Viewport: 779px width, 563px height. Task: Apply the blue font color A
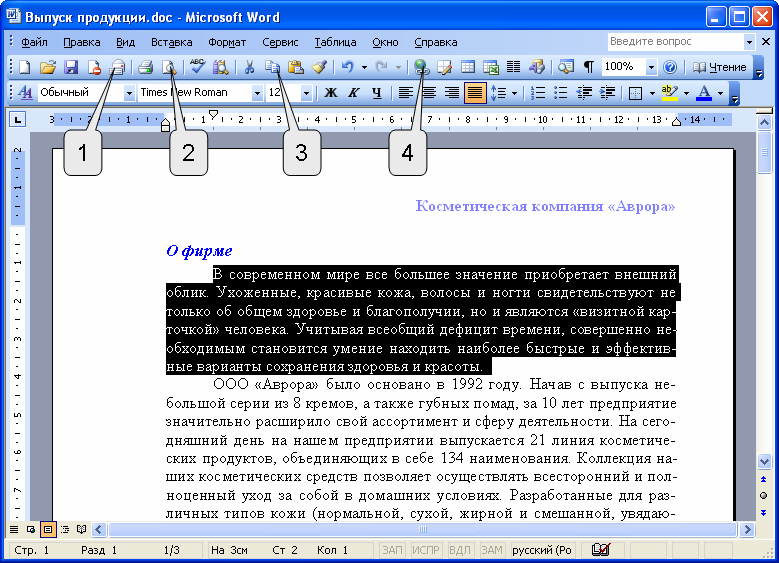[703, 92]
